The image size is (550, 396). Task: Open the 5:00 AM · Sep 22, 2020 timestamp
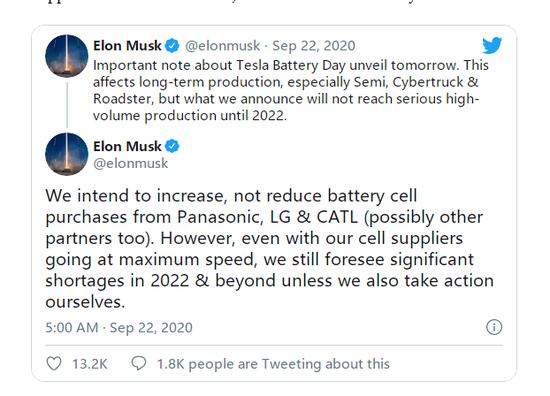tap(119, 328)
